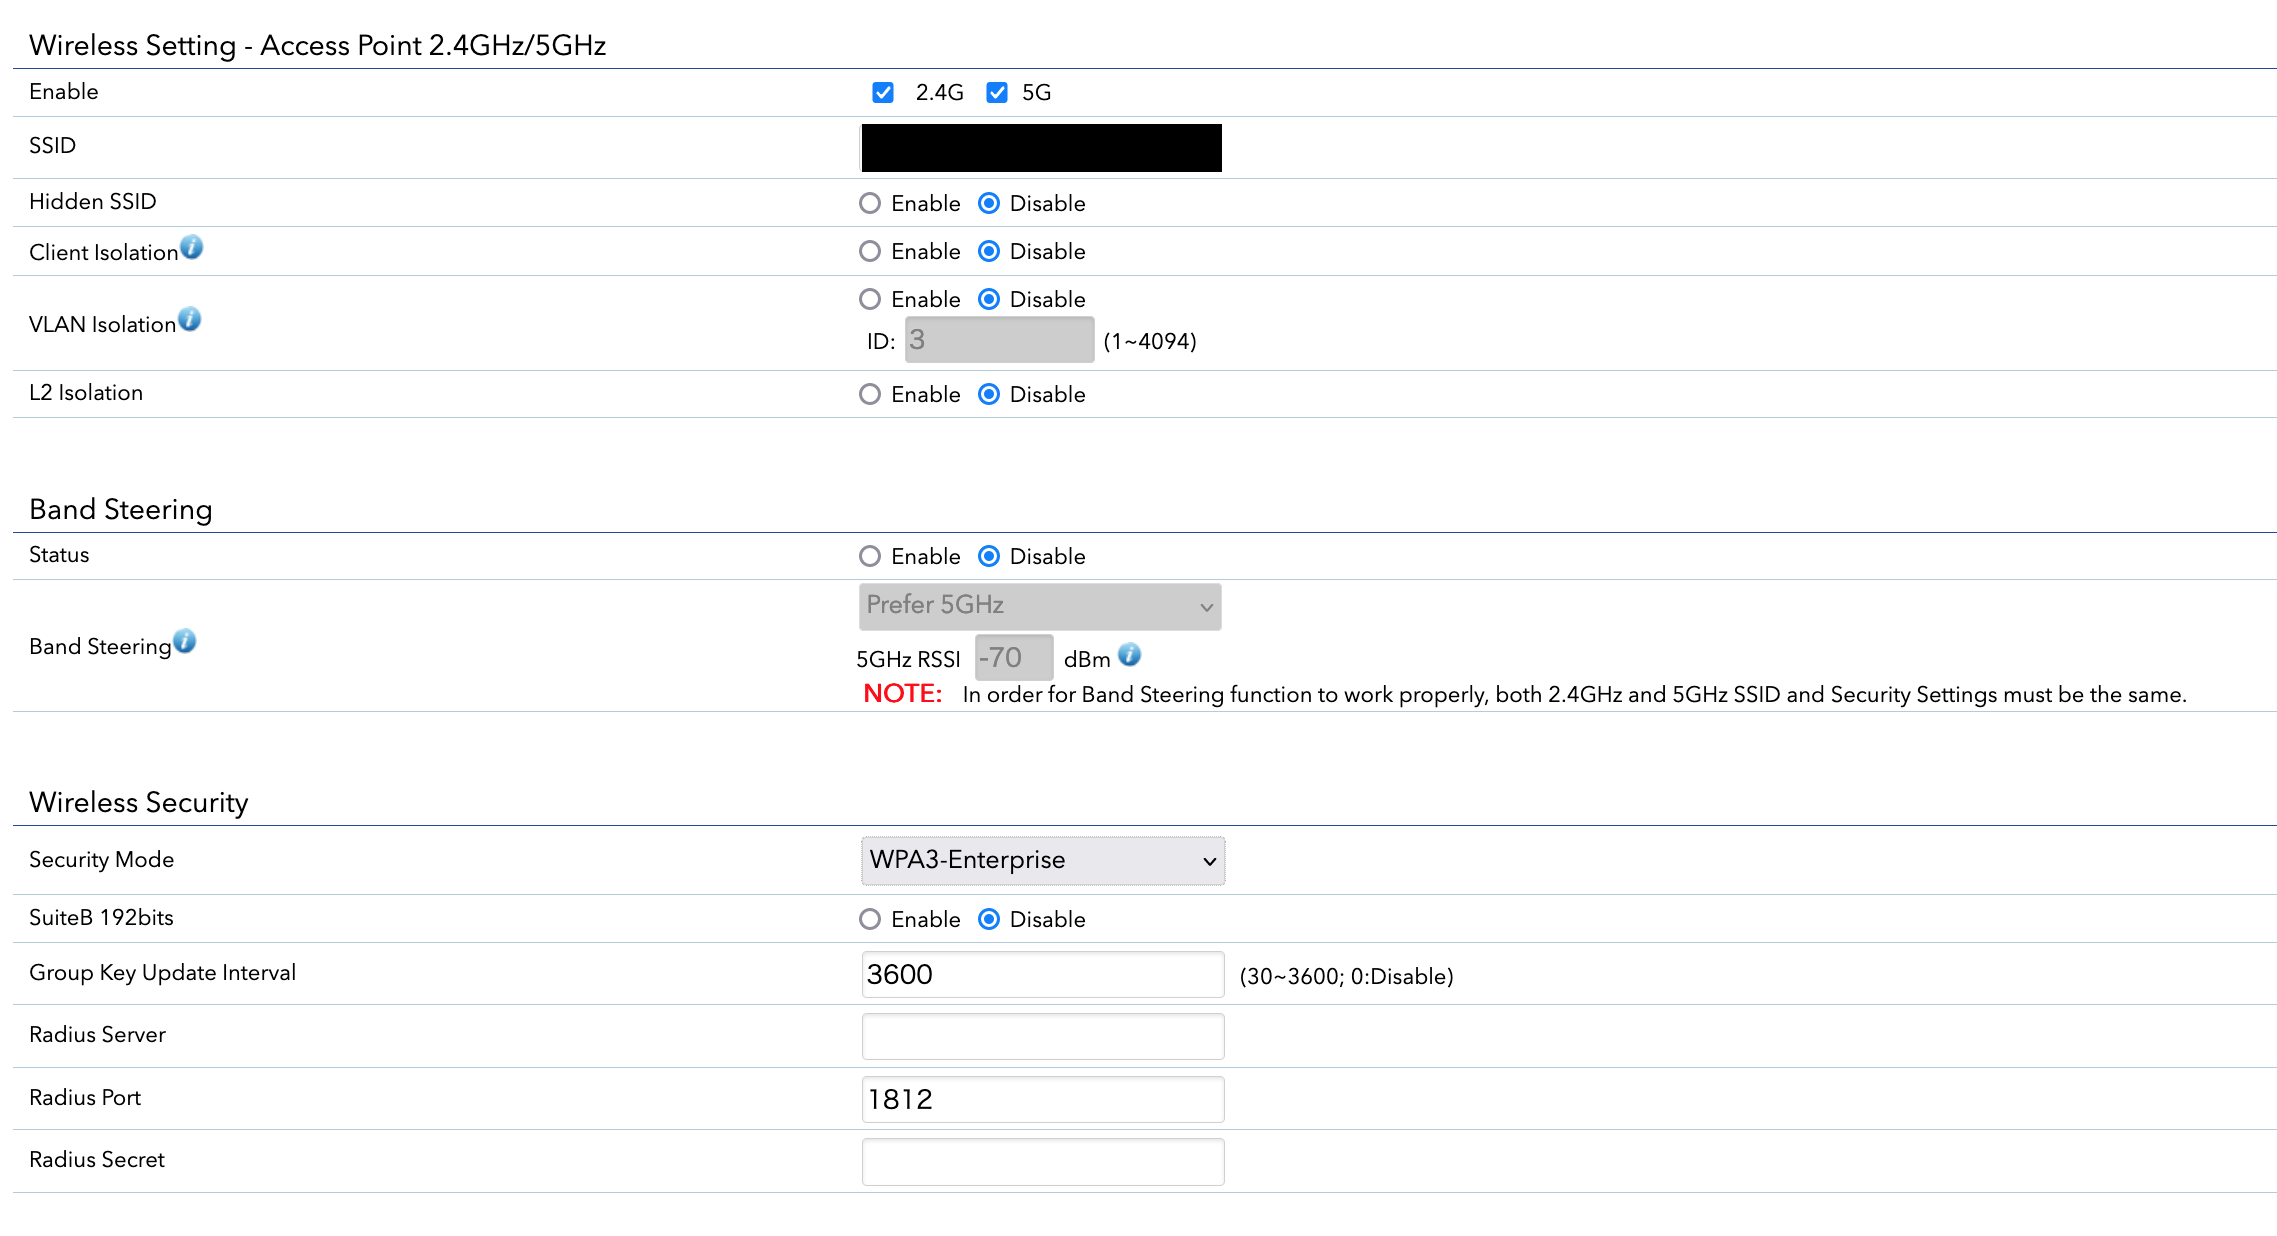Viewport: 2277px width, 1236px height.
Task: Click the 5GHz RSSI dBm info icon
Action: pyautogui.click(x=1129, y=656)
